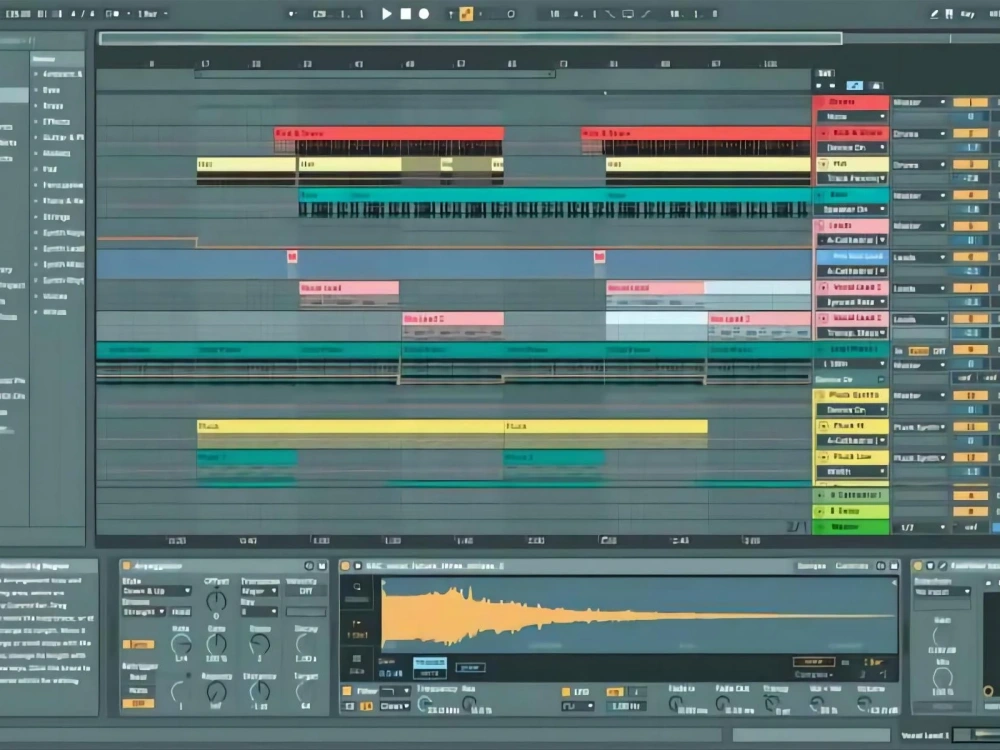Toggle the Bass track activator
1000x750 pixels.
pyautogui.click(x=970, y=195)
